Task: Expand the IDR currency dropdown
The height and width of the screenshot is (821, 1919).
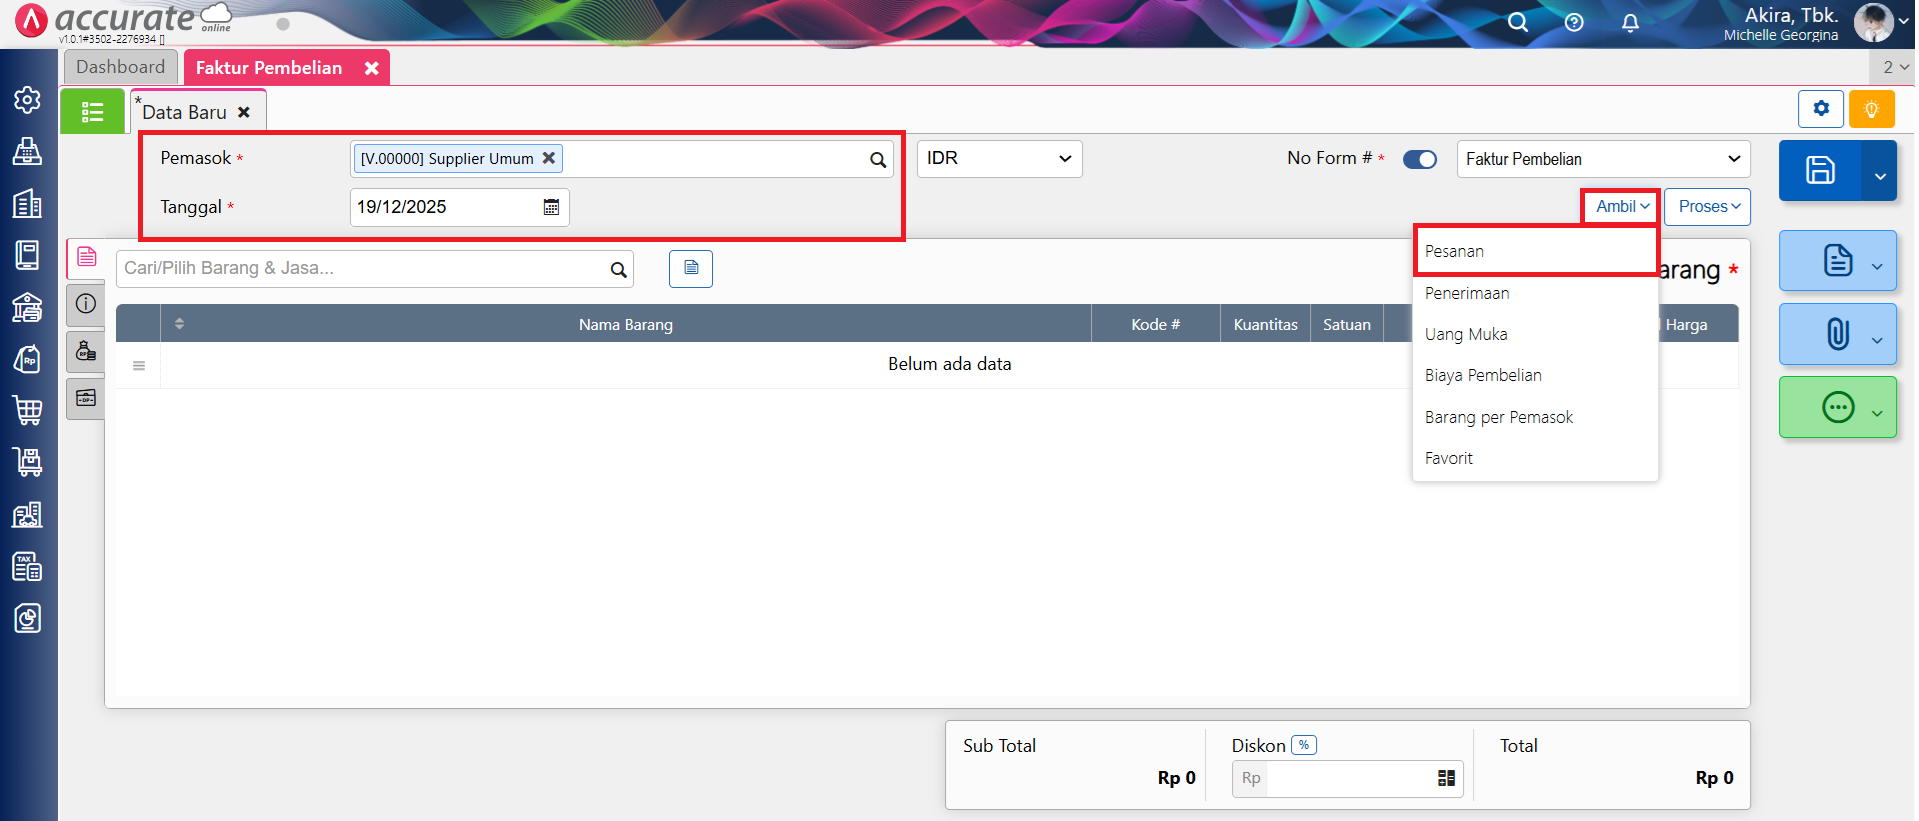Action: tap(998, 159)
